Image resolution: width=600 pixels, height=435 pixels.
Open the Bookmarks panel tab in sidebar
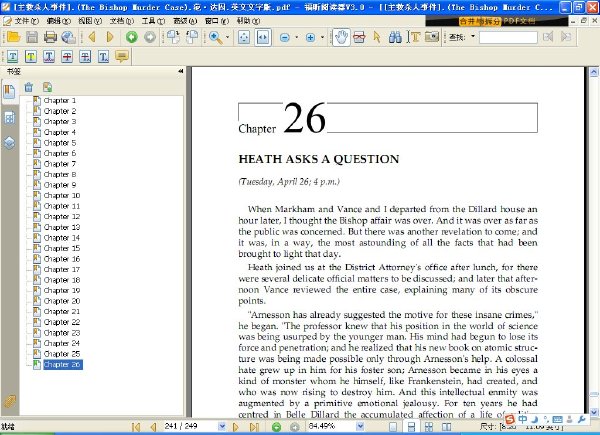[9, 92]
